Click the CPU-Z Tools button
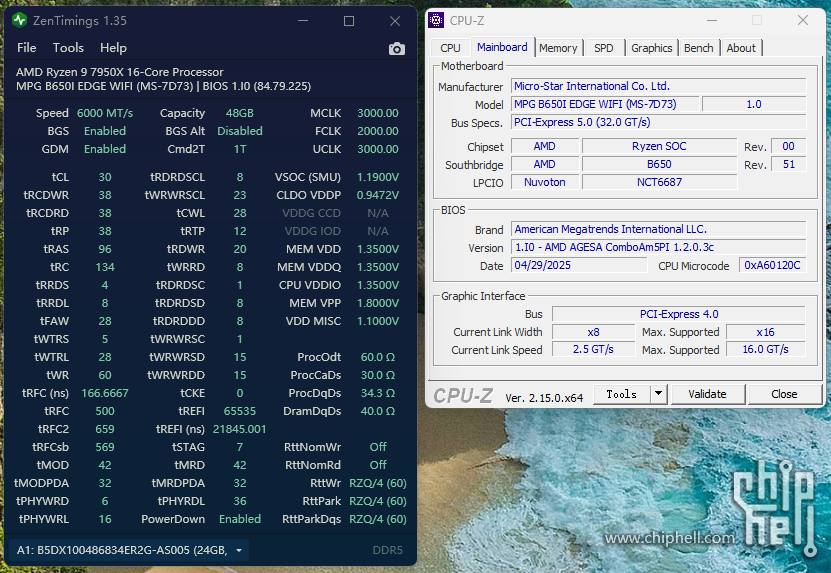The image size is (831, 573). 622,394
